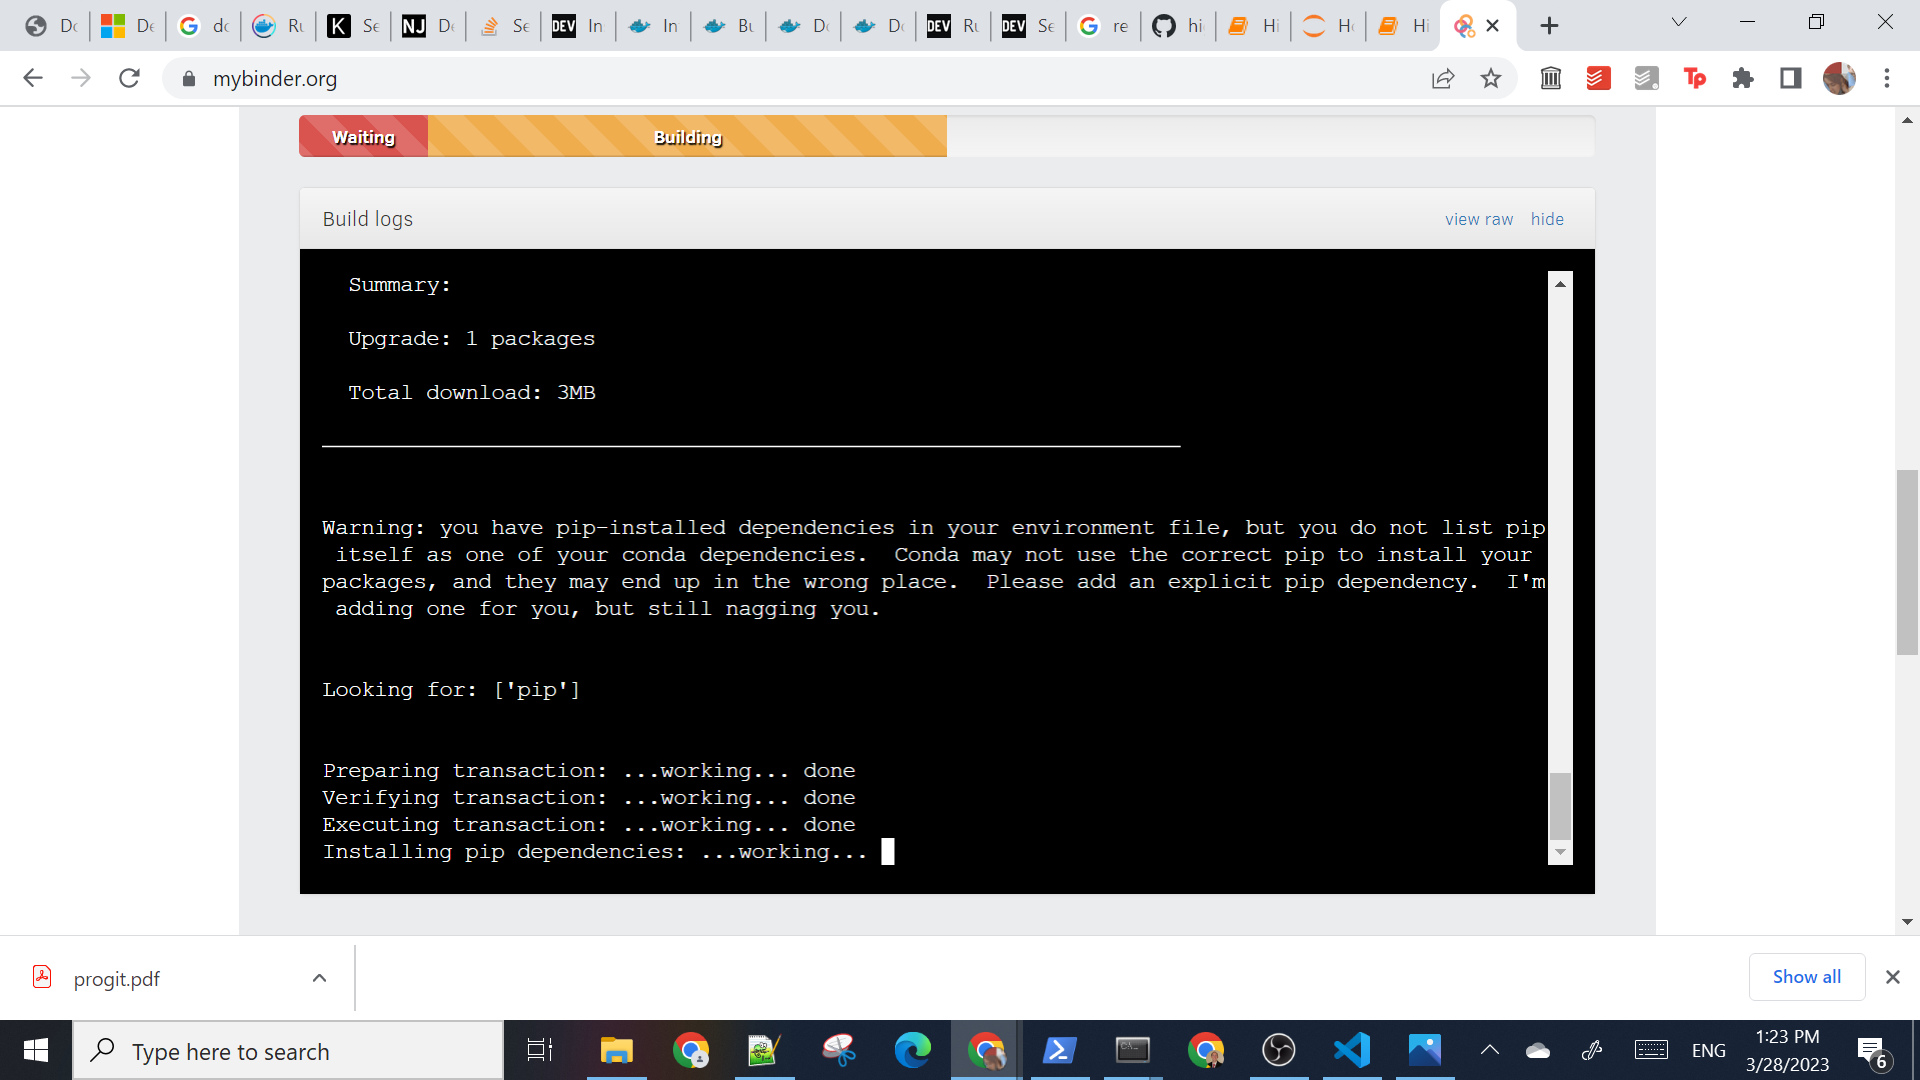
Task: Click the profile avatar icon in toolbar
Action: tap(1841, 78)
